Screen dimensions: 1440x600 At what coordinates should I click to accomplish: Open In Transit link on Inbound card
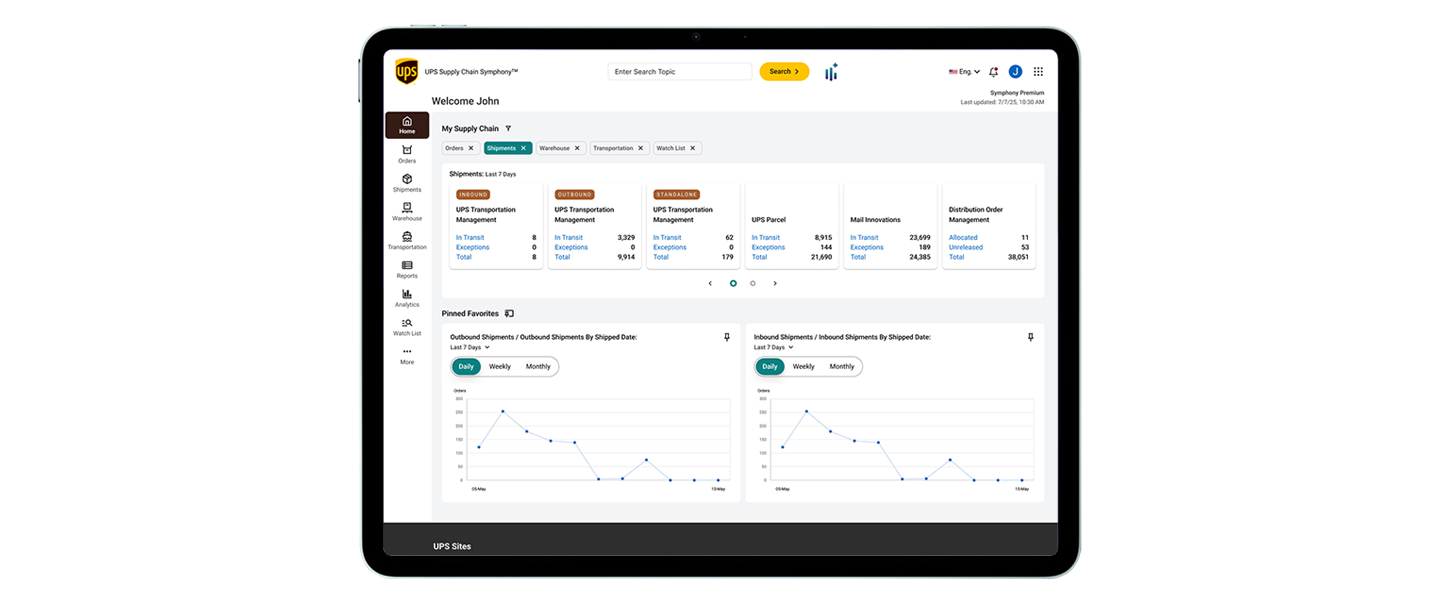[470, 238]
